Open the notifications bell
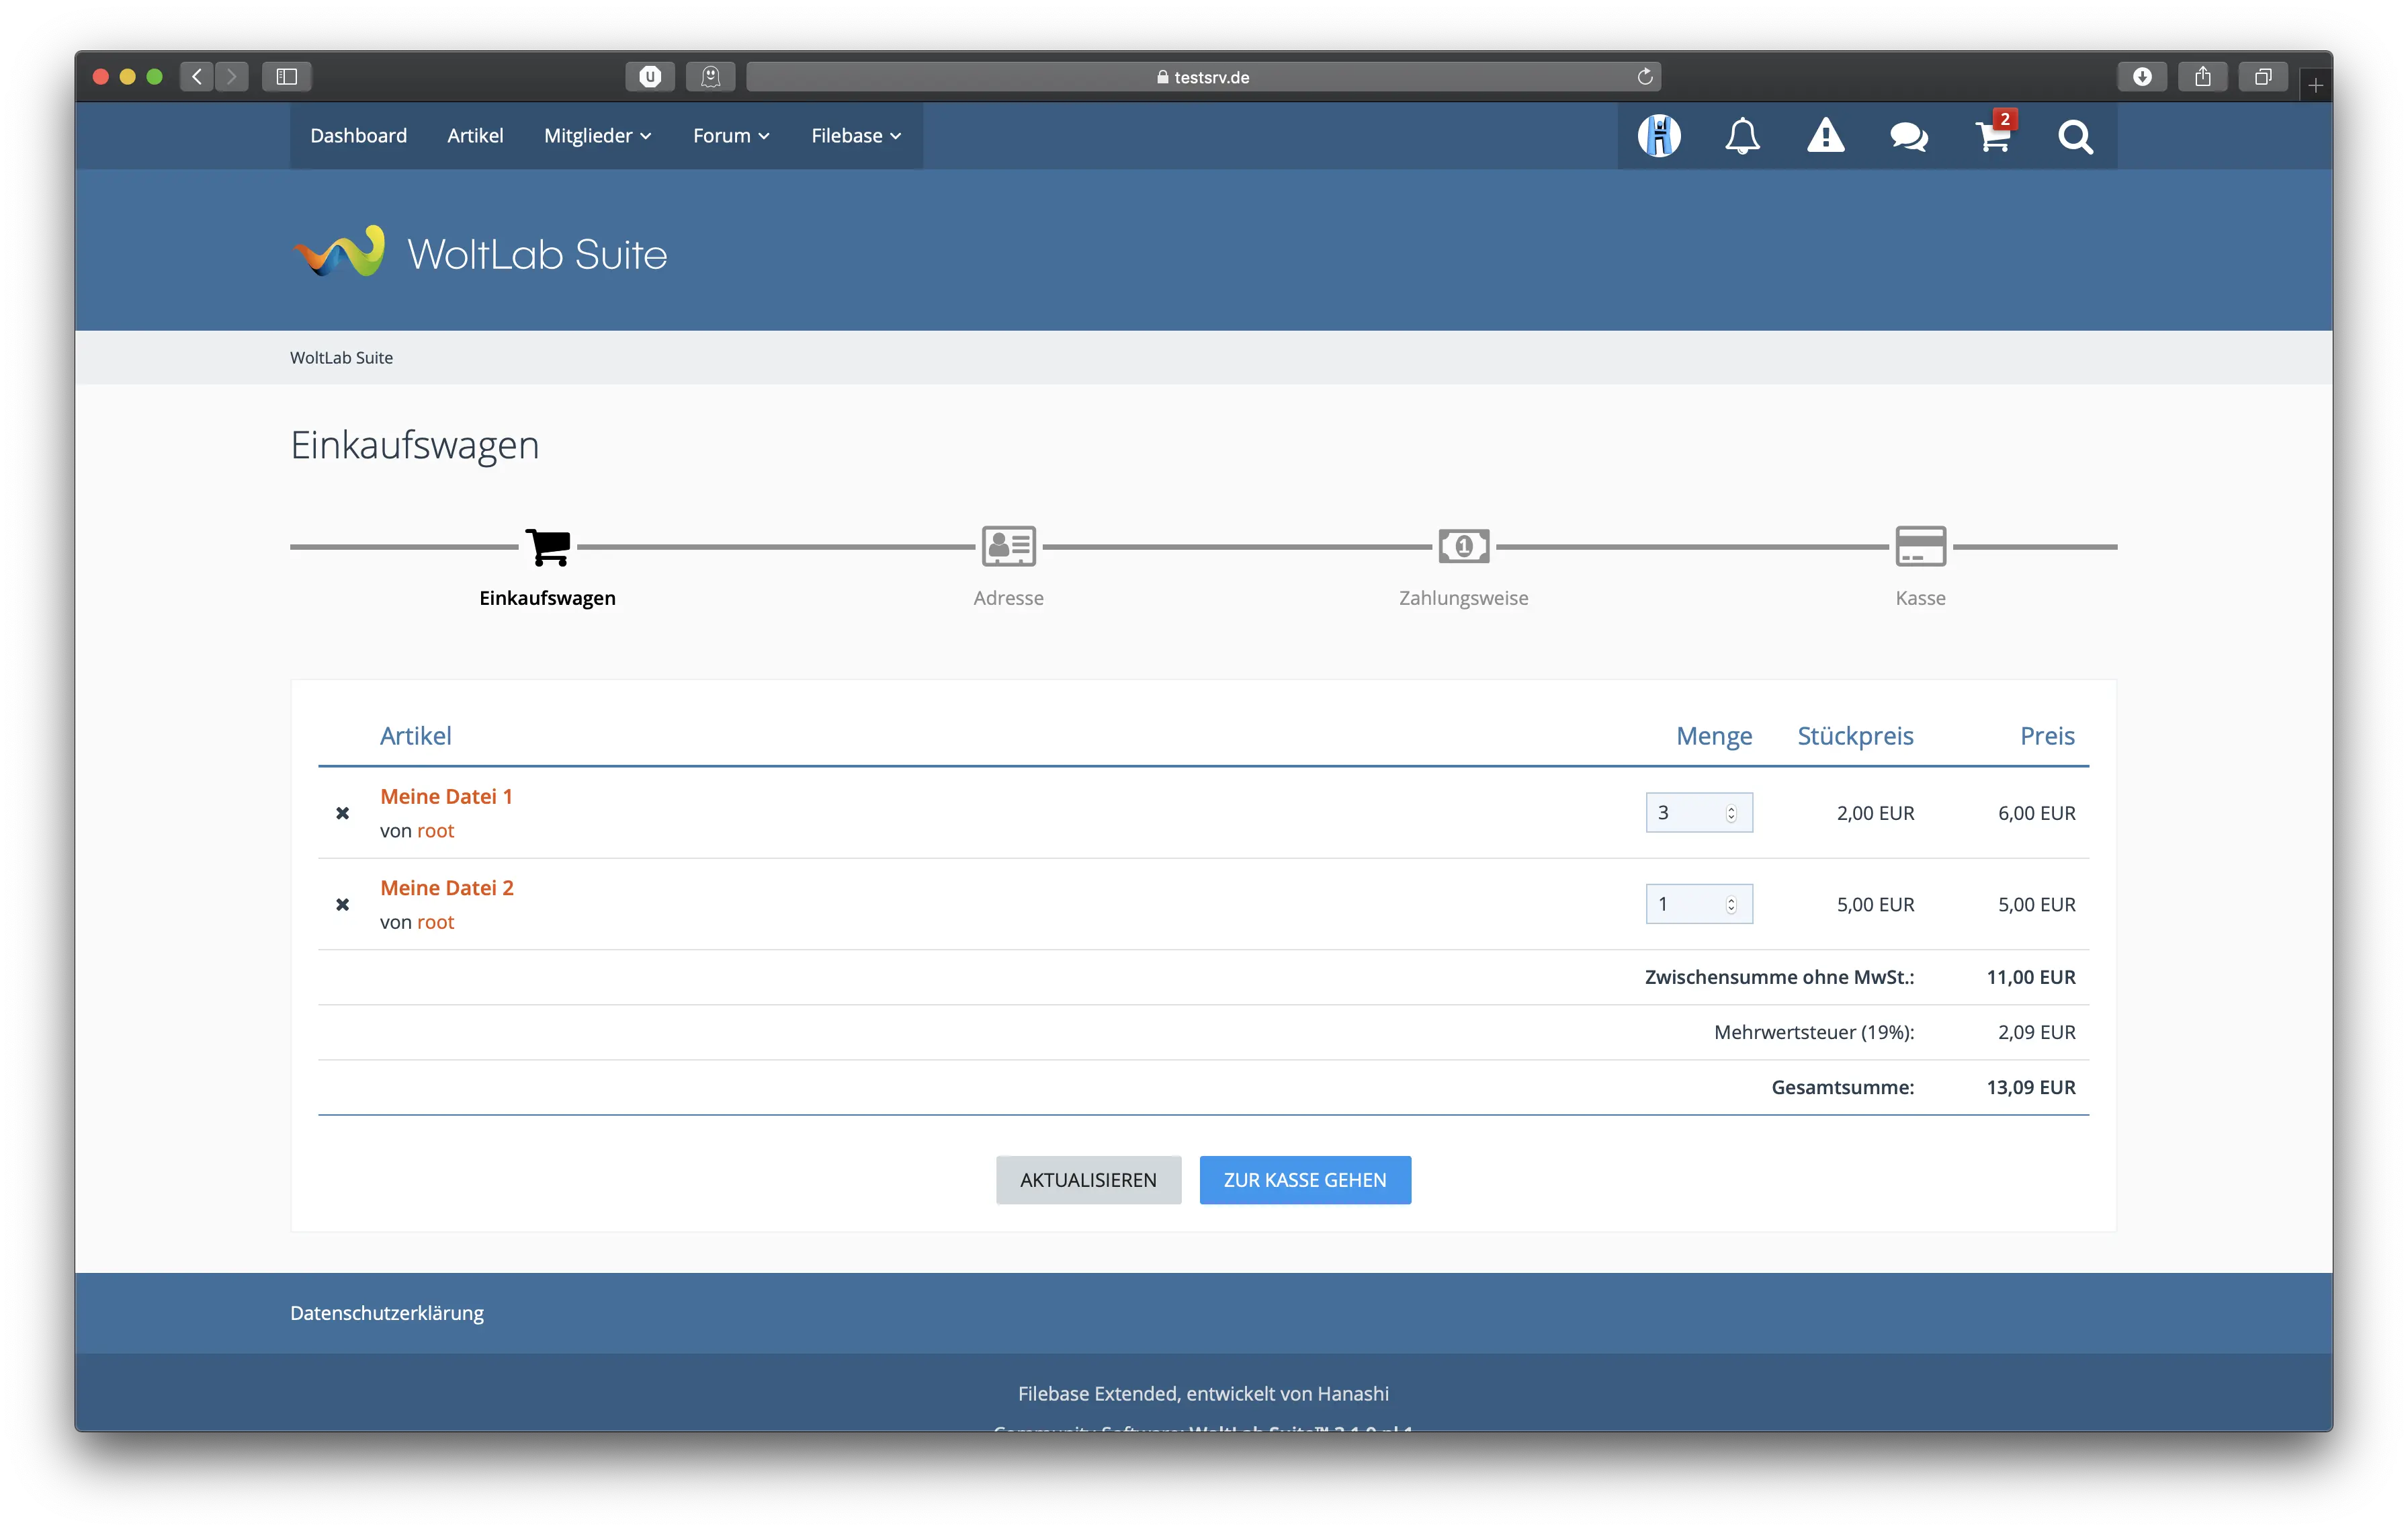Image resolution: width=2408 pixels, height=1531 pixels. (x=1742, y=136)
